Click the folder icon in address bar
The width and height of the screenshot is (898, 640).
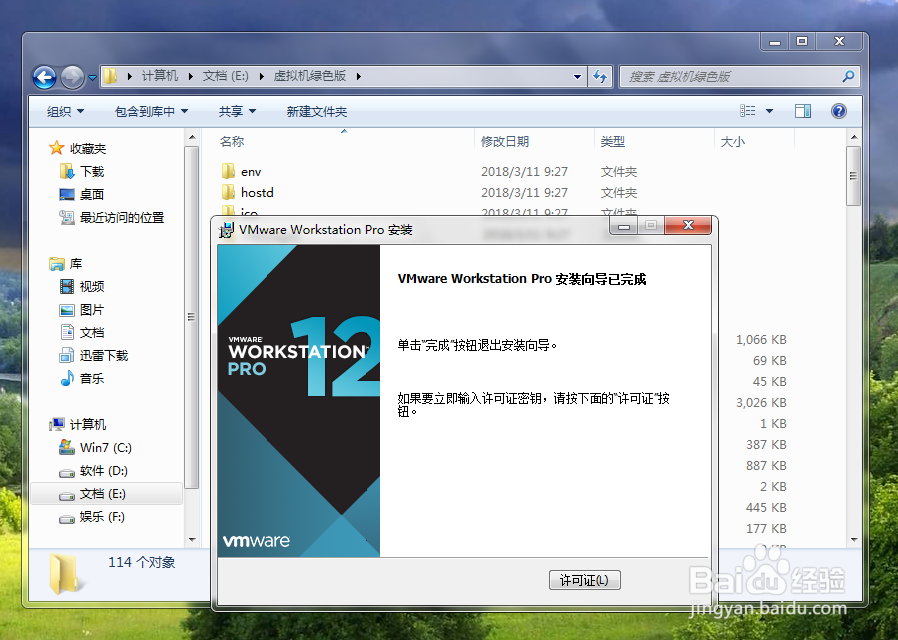[111, 76]
